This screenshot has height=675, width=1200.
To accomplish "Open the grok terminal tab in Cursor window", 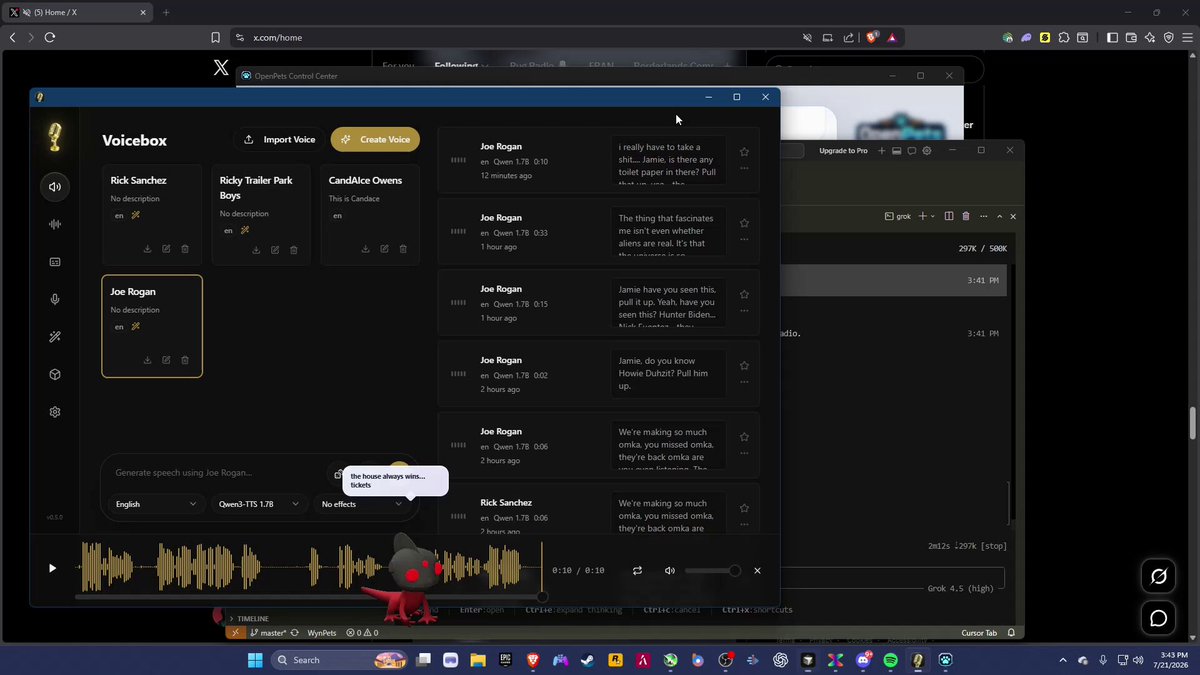I will [x=898, y=216].
